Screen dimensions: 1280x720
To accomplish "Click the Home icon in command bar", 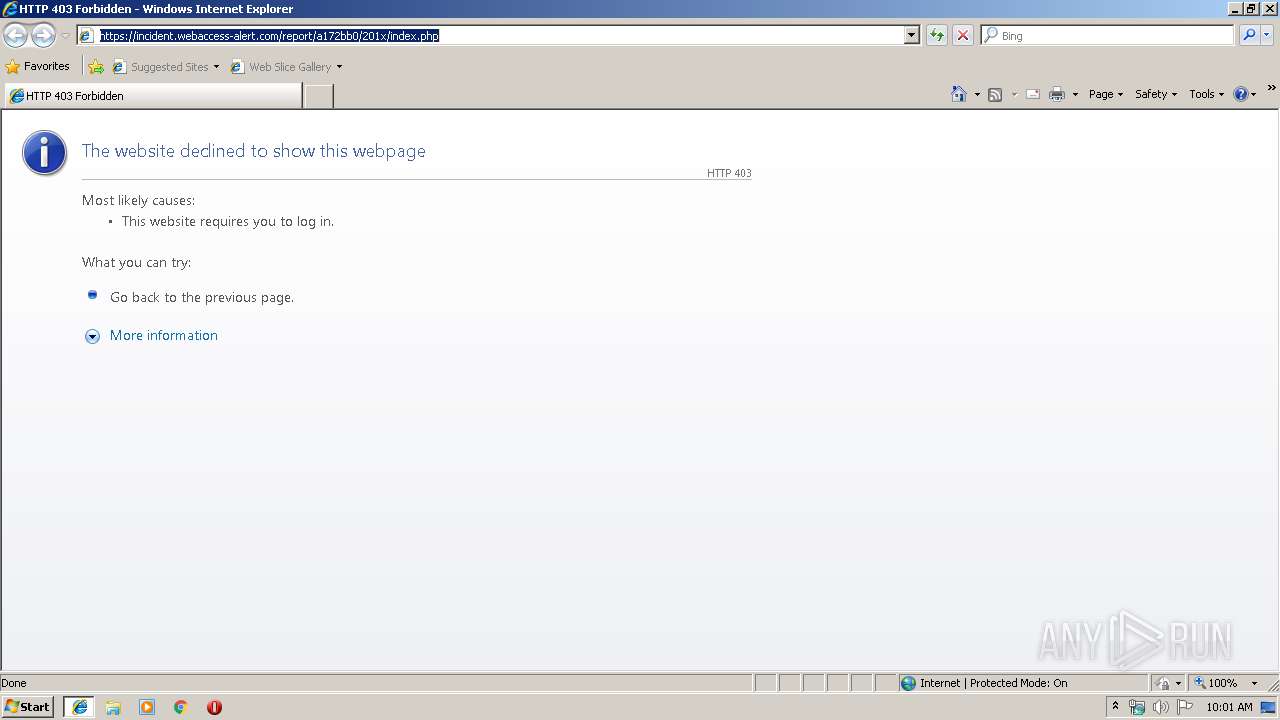I will [959, 94].
